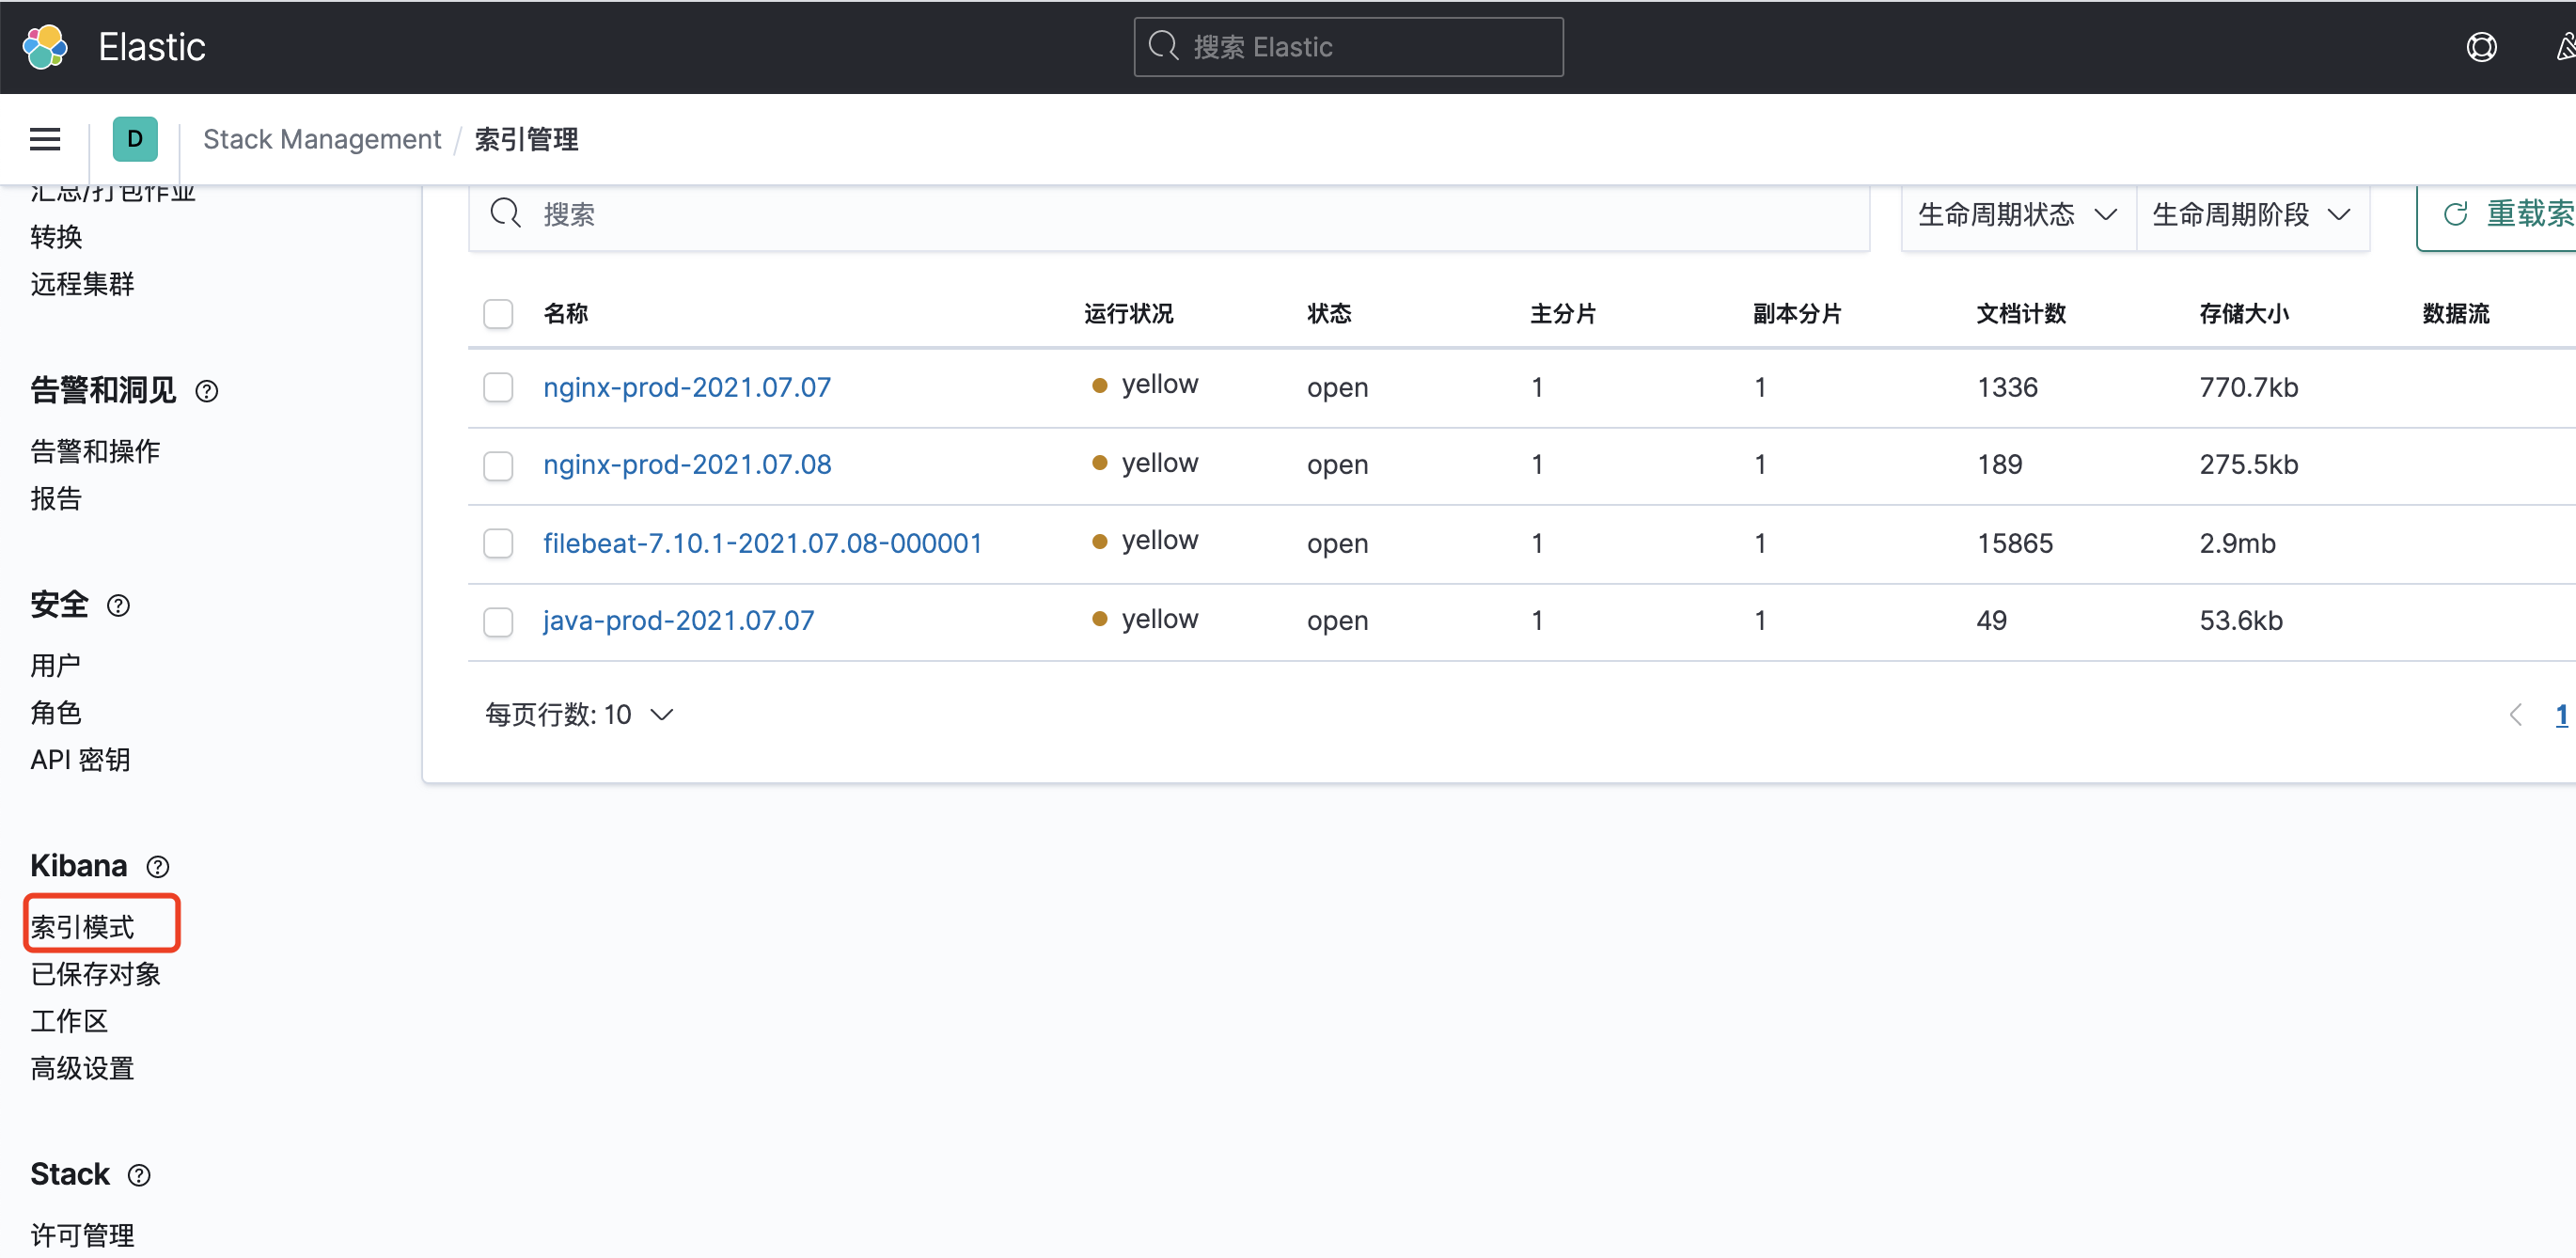This screenshot has height=1258, width=2576.
Task: Click the D space avatar
Action: 135,139
